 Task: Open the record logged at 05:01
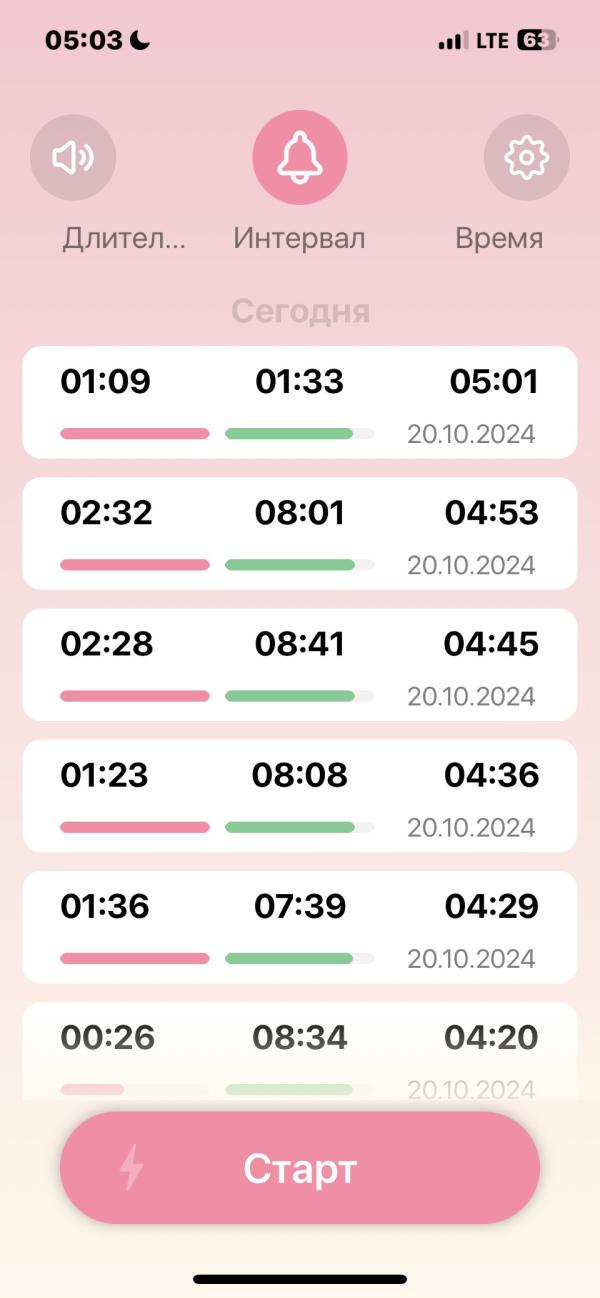300,402
